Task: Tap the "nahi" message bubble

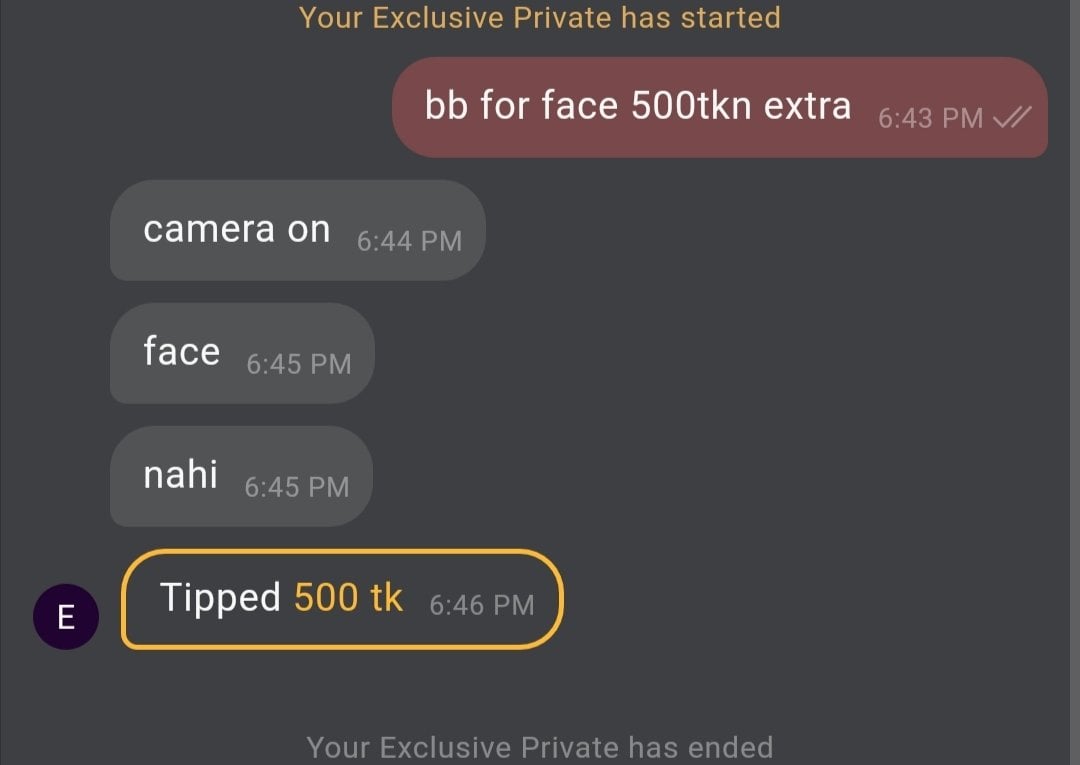Action: click(x=240, y=476)
